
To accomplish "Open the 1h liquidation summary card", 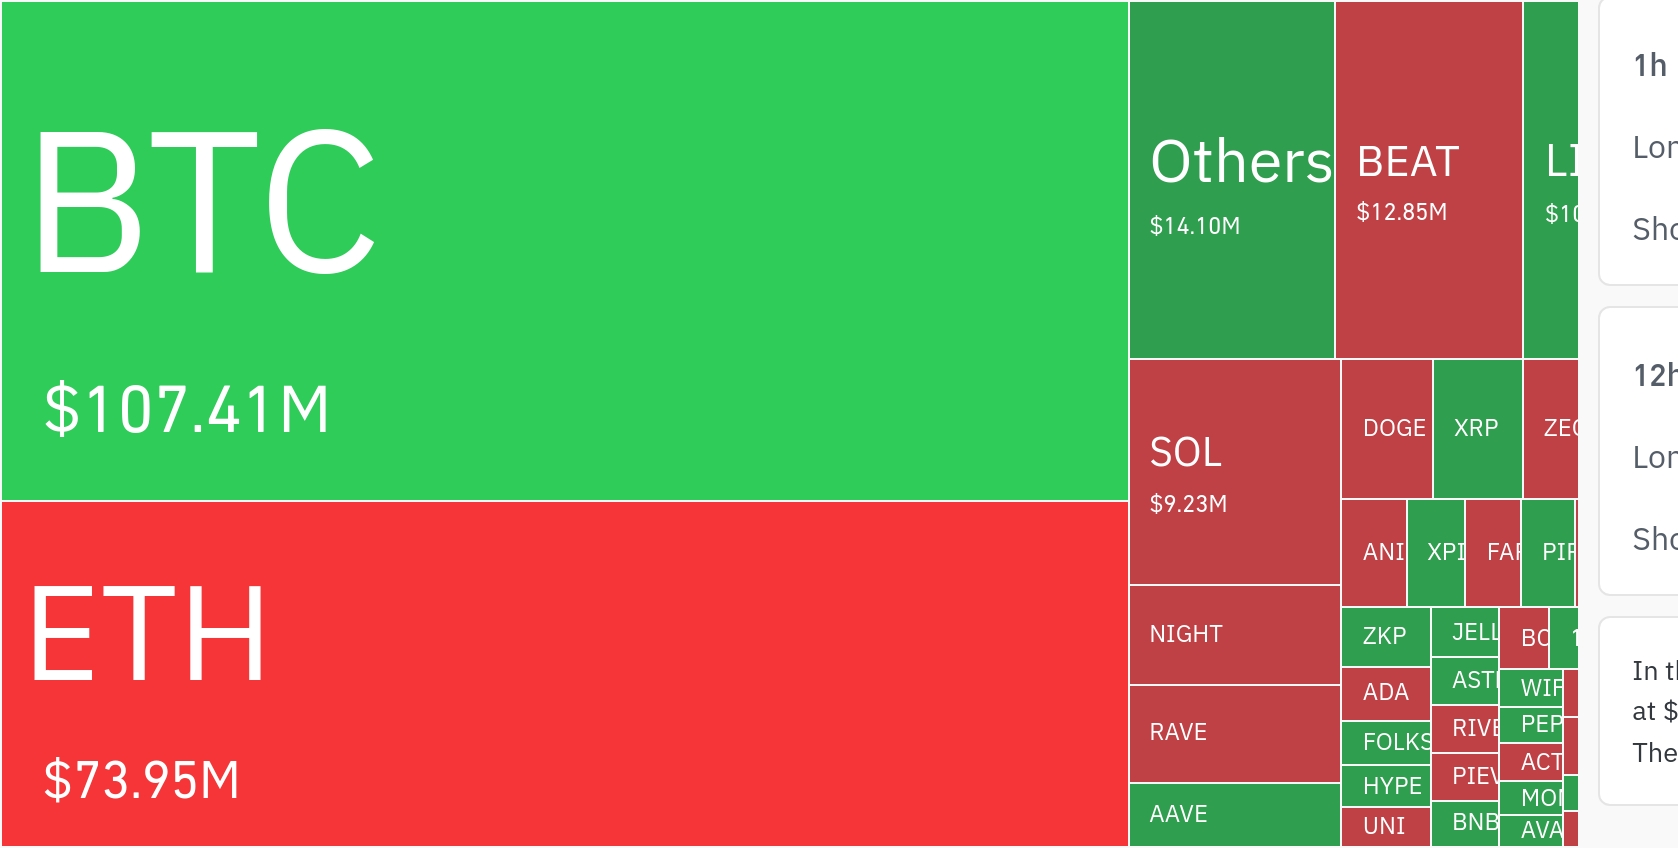I will tap(1642, 145).
